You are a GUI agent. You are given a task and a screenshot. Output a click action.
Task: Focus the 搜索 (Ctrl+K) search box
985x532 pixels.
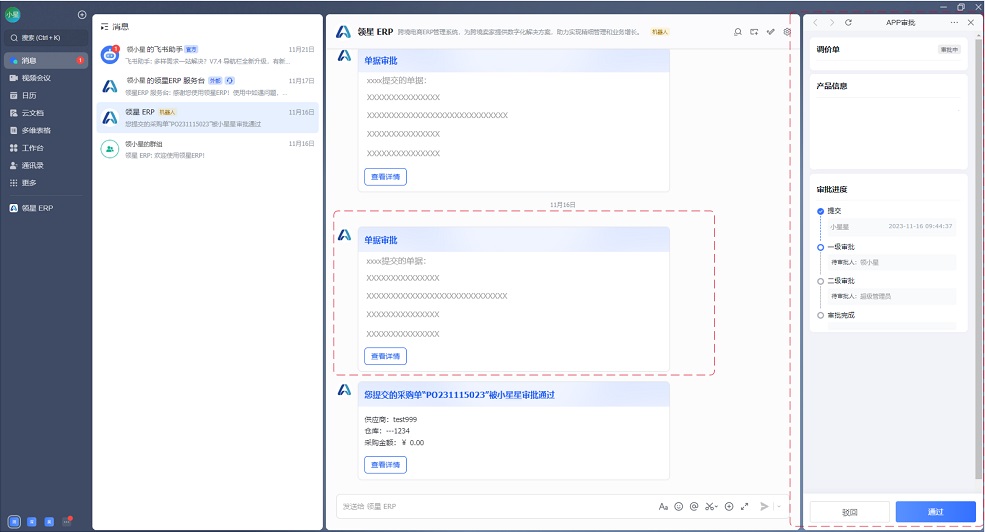coord(45,38)
